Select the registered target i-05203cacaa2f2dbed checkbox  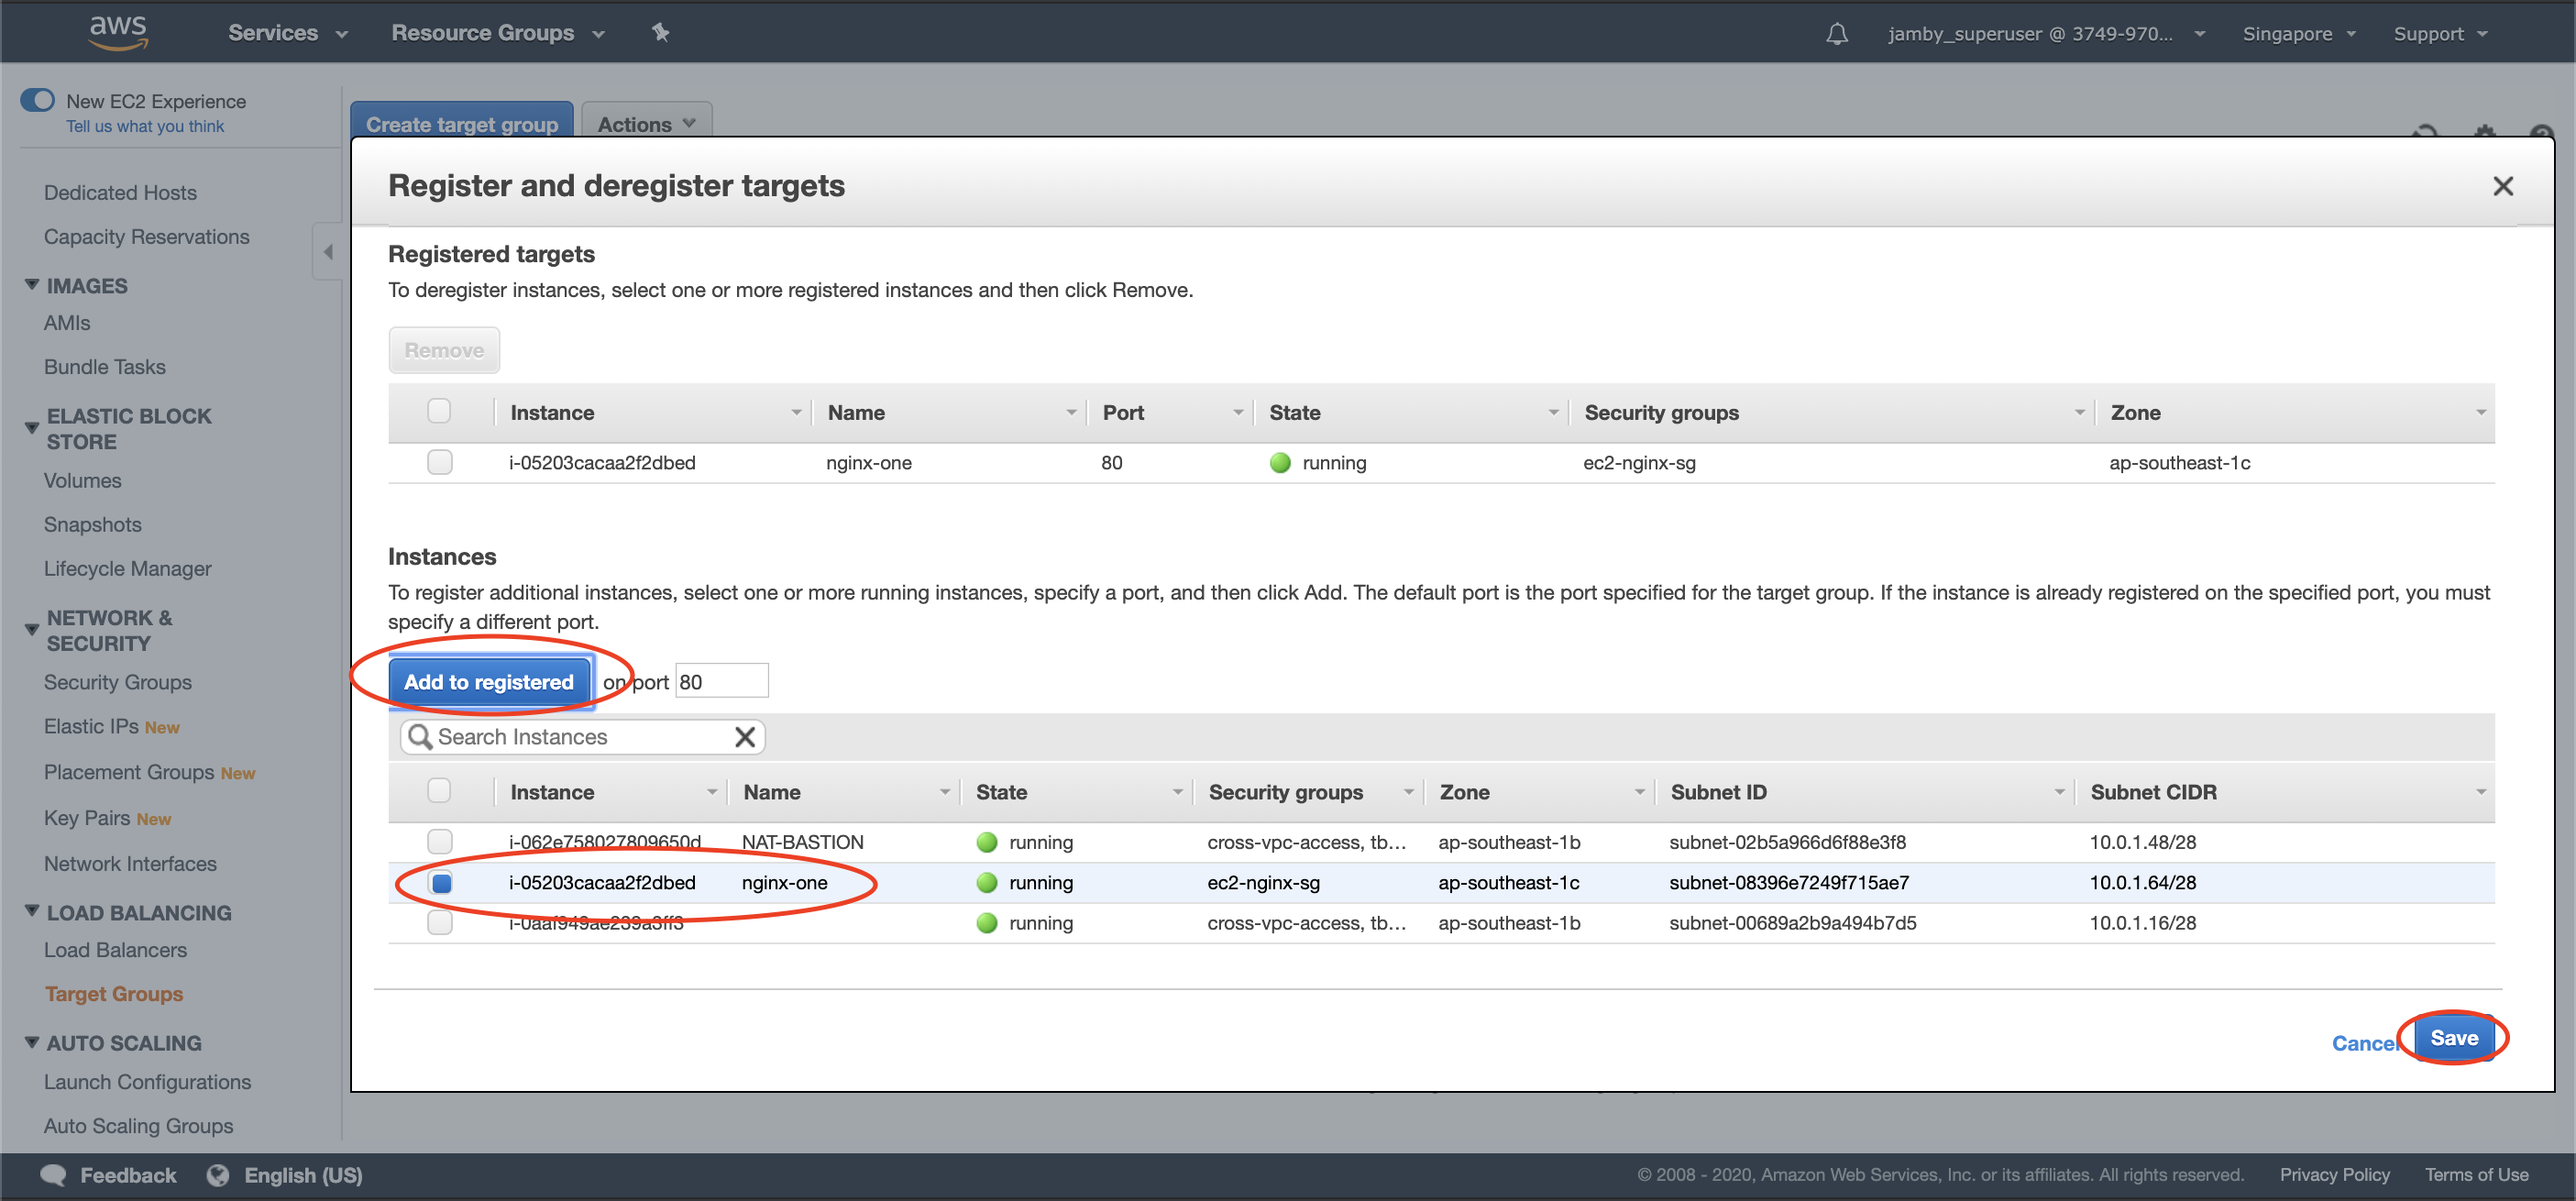(439, 462)
